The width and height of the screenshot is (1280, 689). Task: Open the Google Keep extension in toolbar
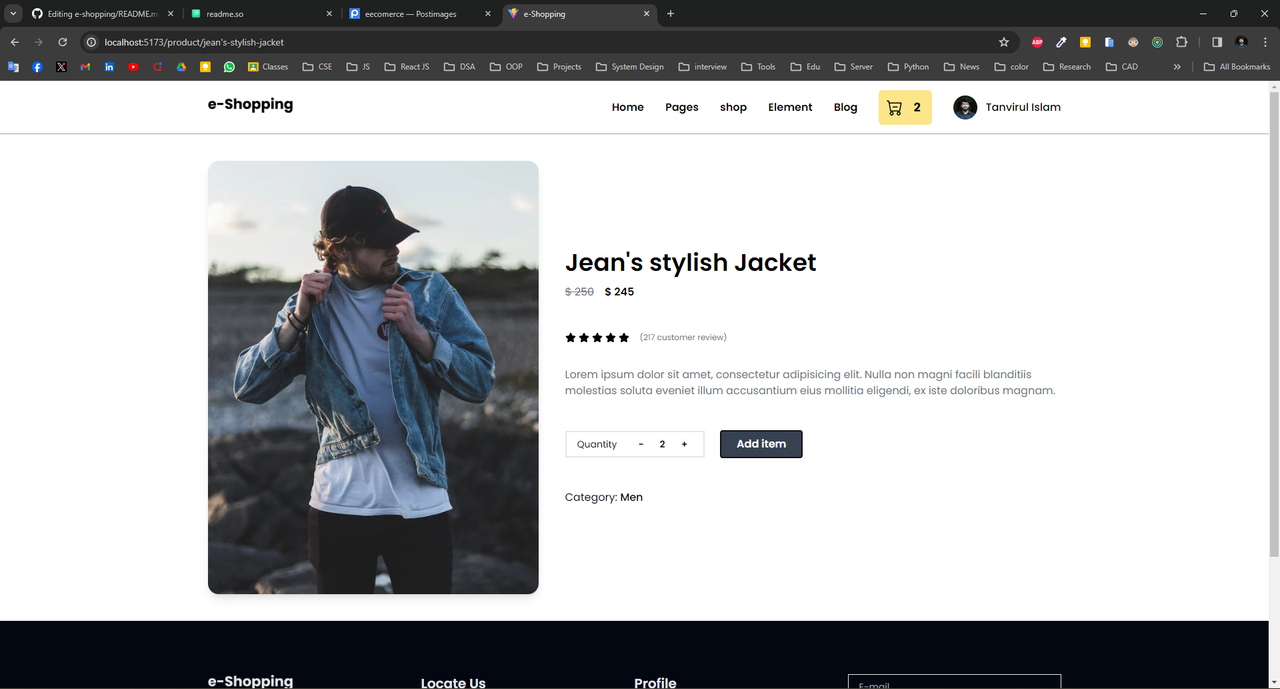click(x=1085, y=42)
